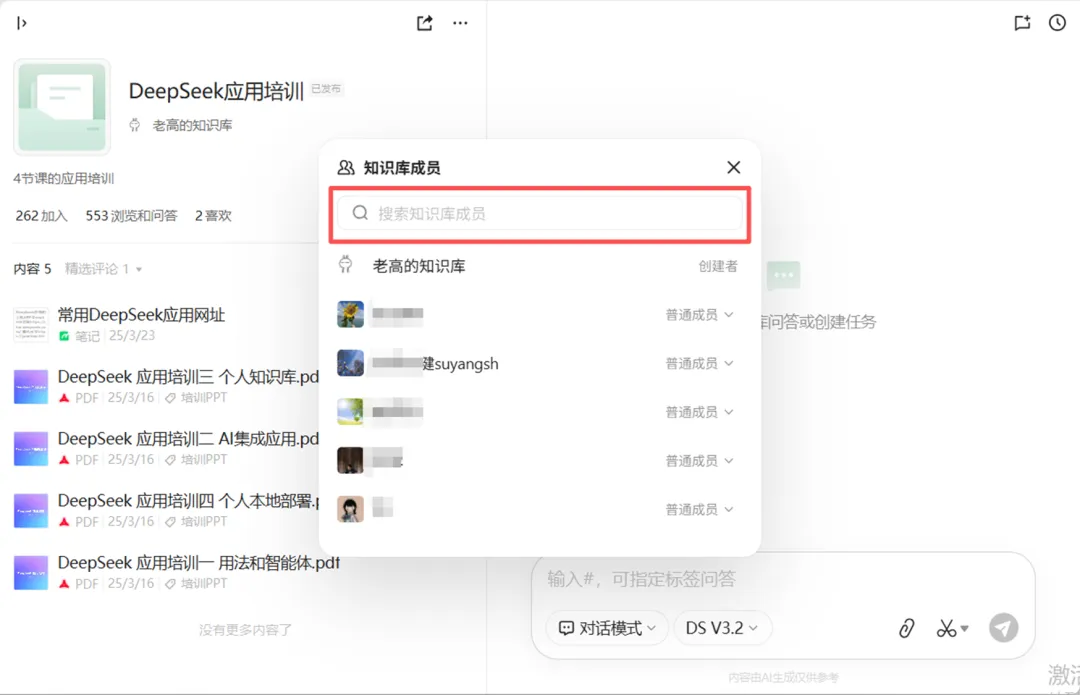Click the DeepSeek应用培训 knowledge base cover image

point(62,107)
